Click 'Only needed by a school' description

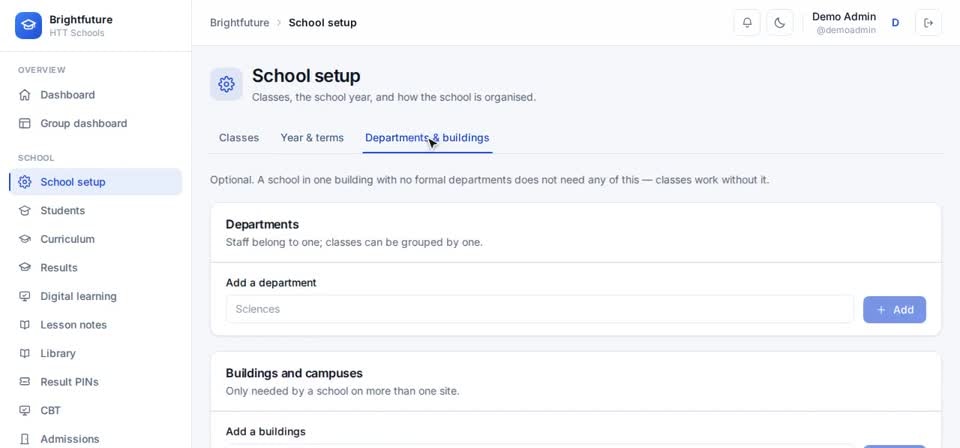342,390
